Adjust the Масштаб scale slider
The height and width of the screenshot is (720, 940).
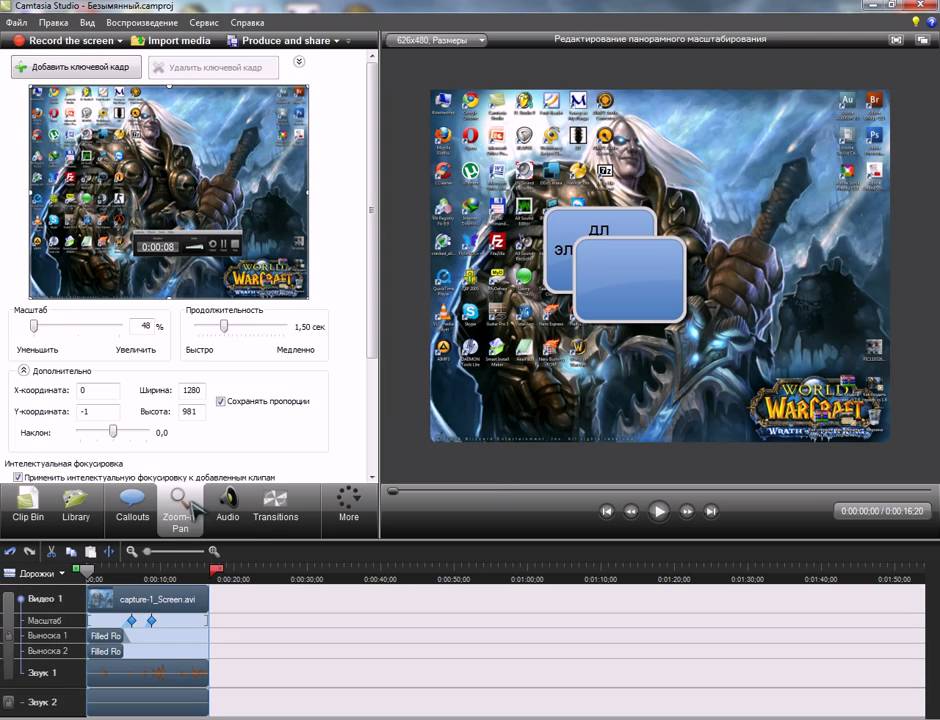(x=34, y=326)
